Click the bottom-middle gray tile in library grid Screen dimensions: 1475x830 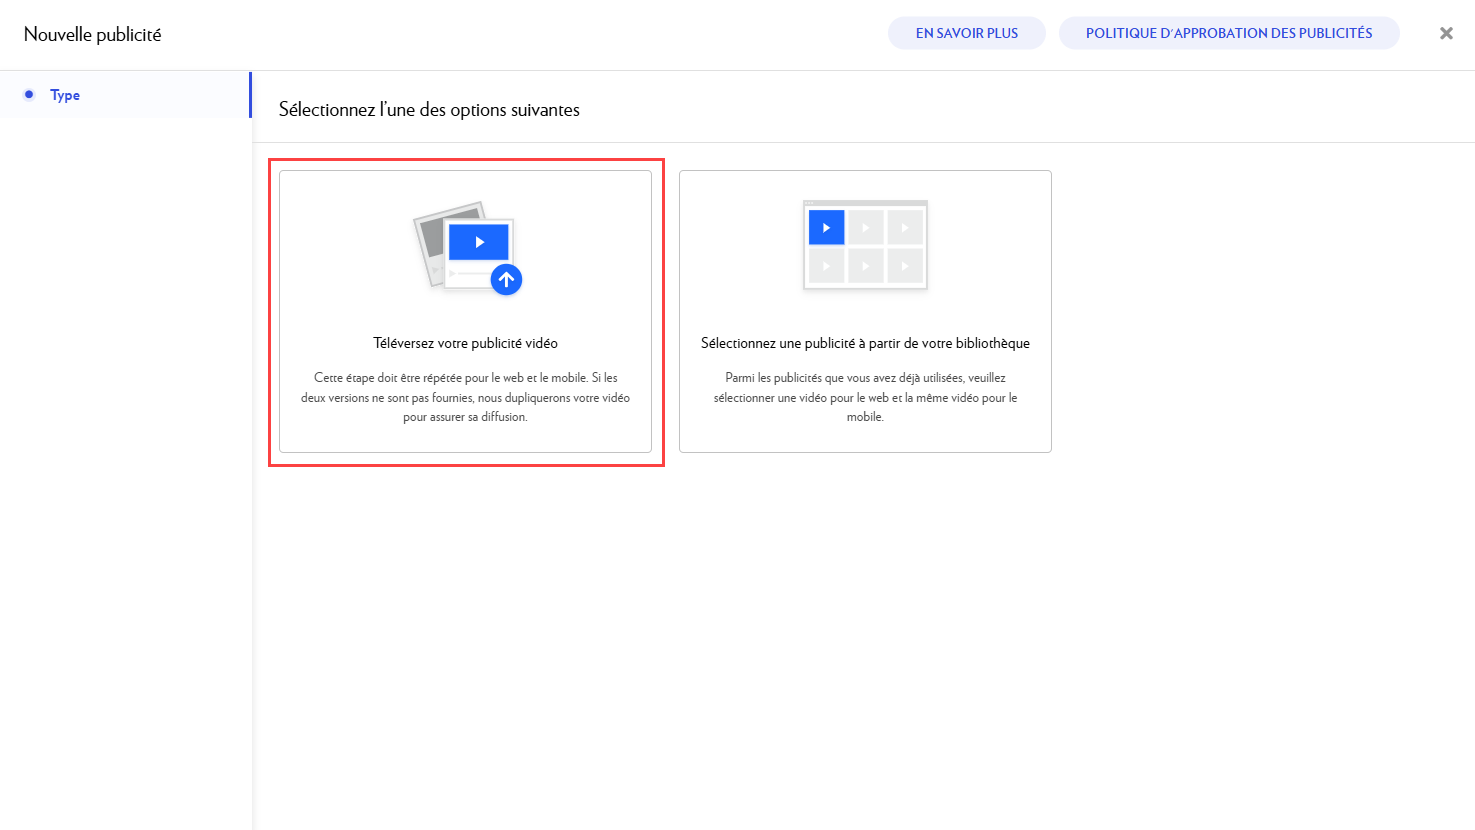[865, 266]
